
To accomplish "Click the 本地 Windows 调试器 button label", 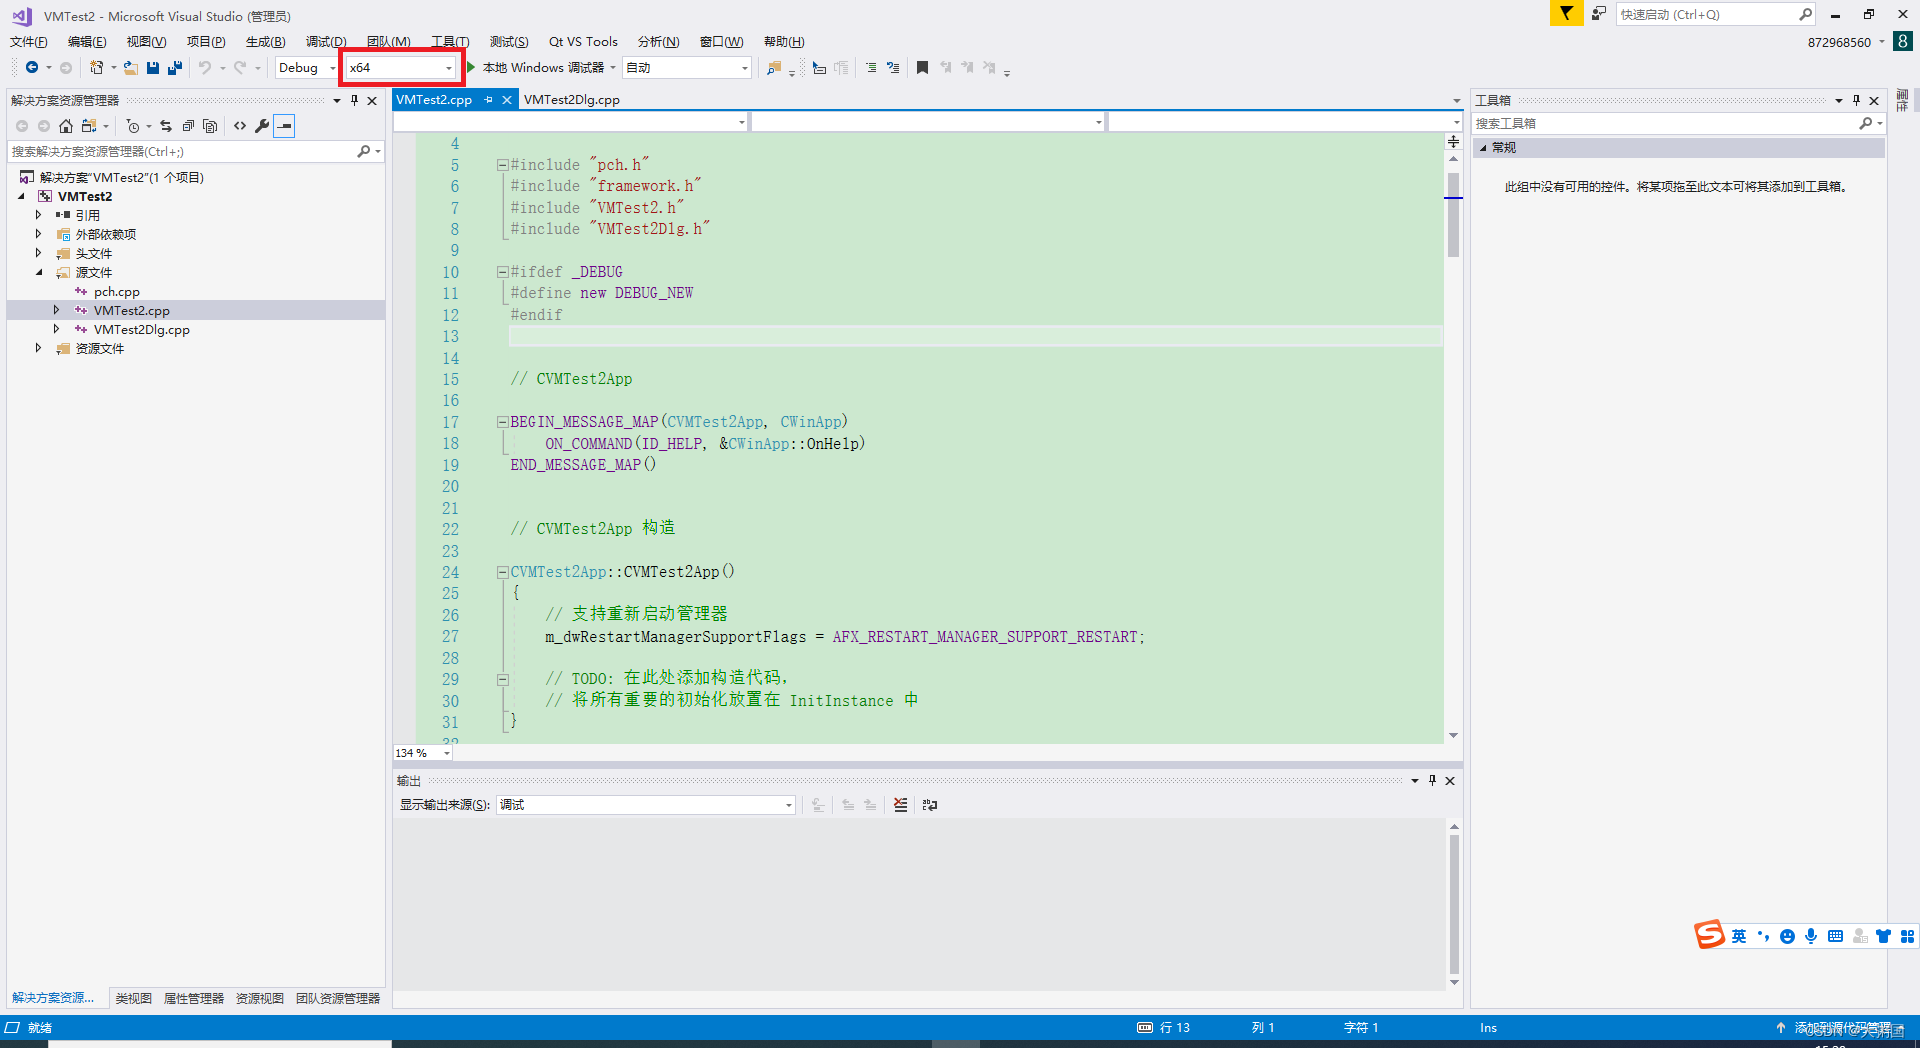I will coord(543,68).
